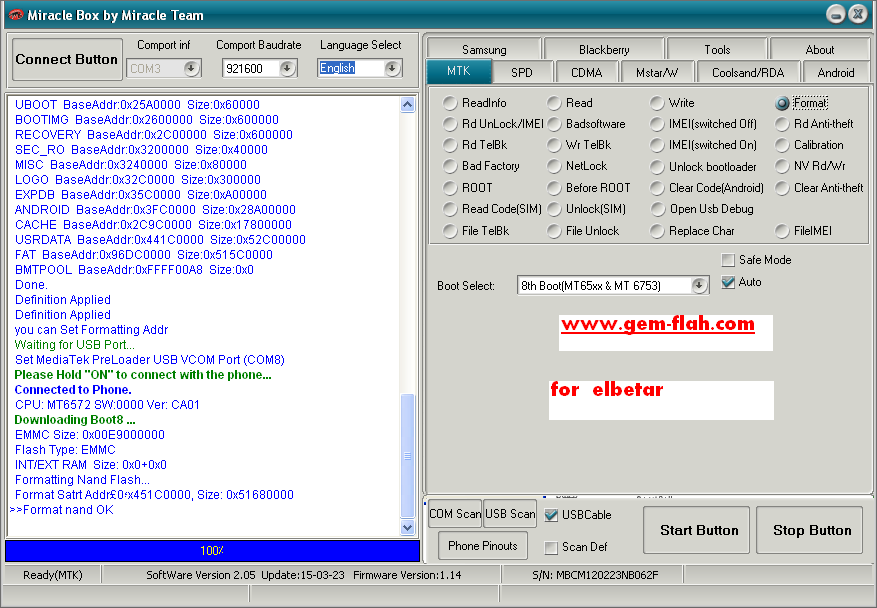Select the CDMA tab
Image resolution: width=877 pixels, height=608 pixels.
coord(586,72)
